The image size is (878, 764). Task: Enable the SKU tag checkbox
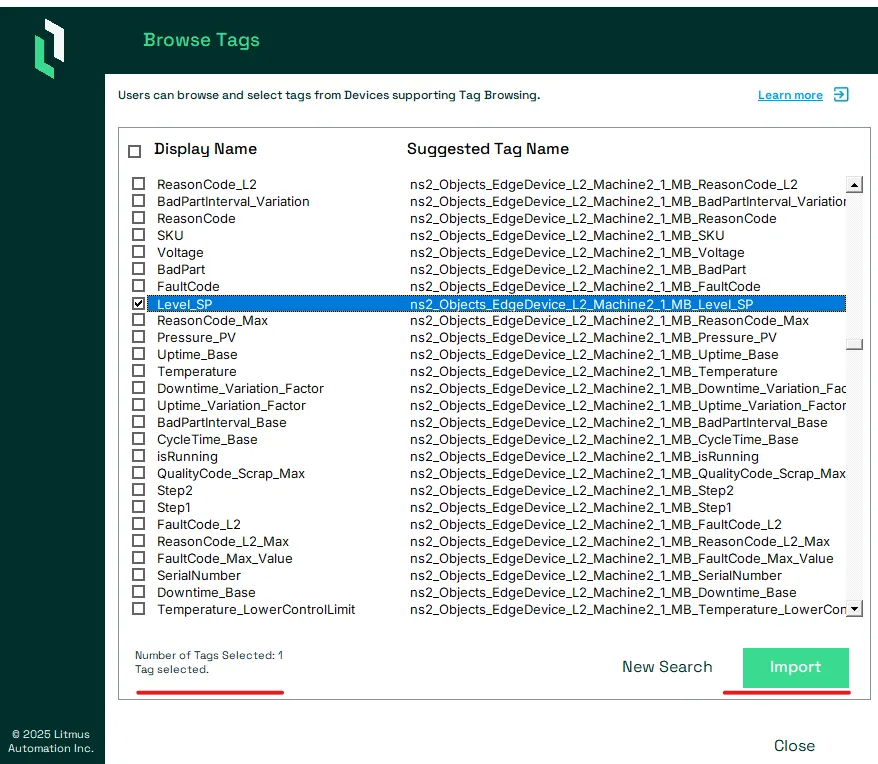(x=138, y=235)
